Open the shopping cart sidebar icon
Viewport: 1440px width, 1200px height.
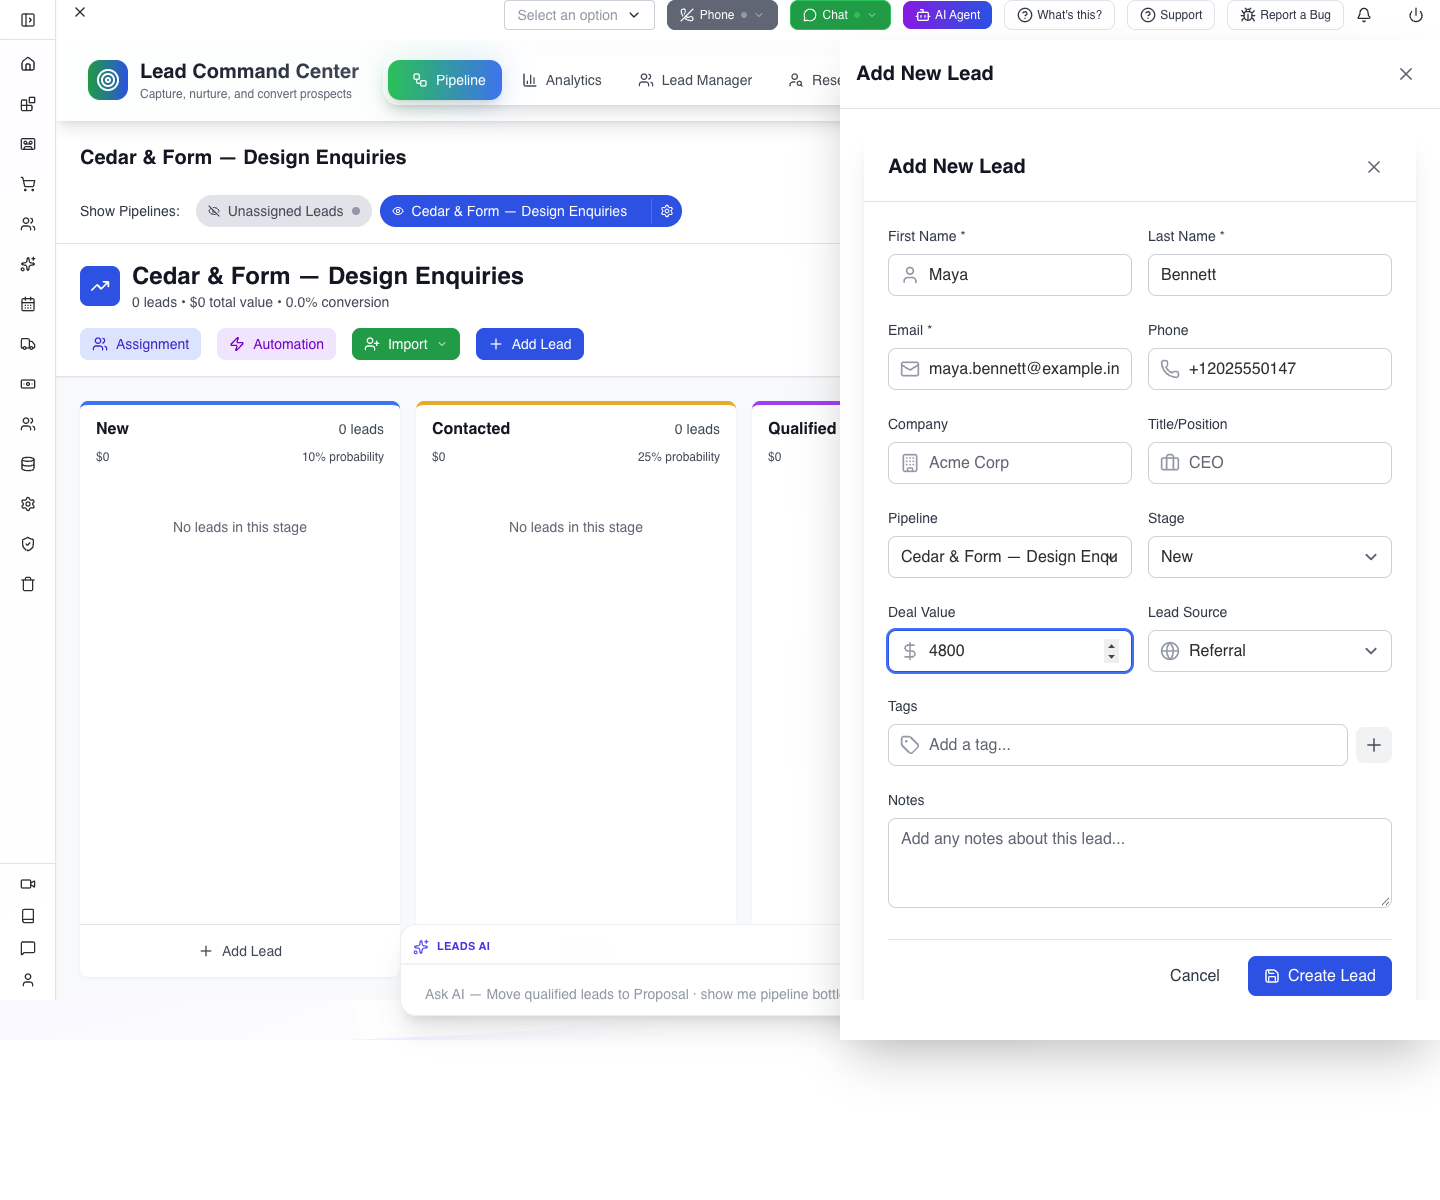(x=28, y=184)
